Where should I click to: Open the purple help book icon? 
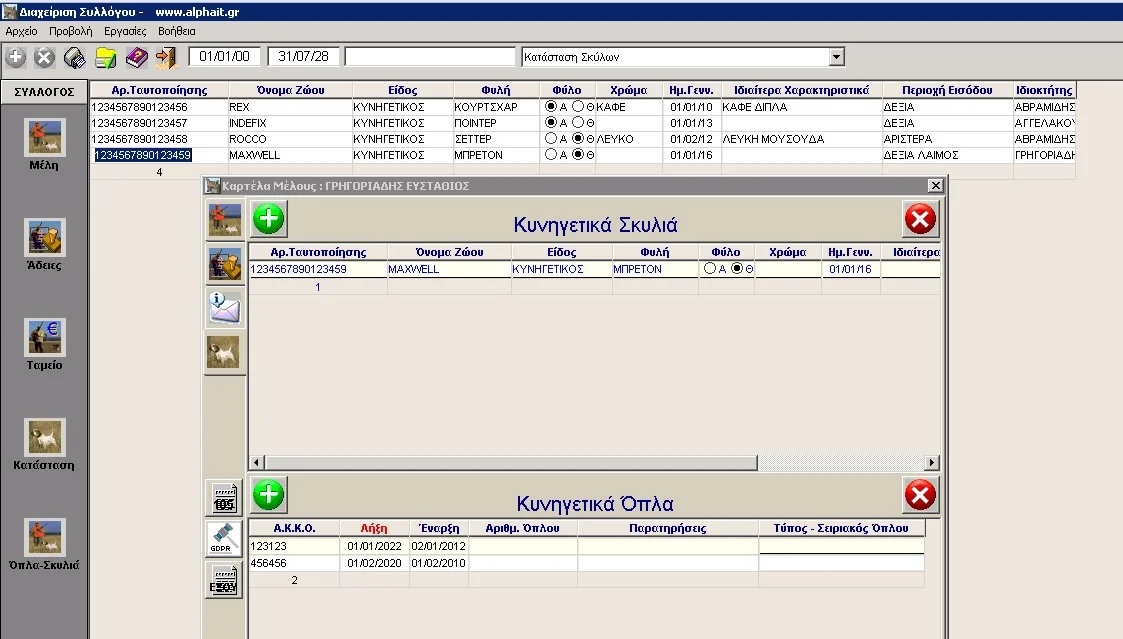point(136,57)
